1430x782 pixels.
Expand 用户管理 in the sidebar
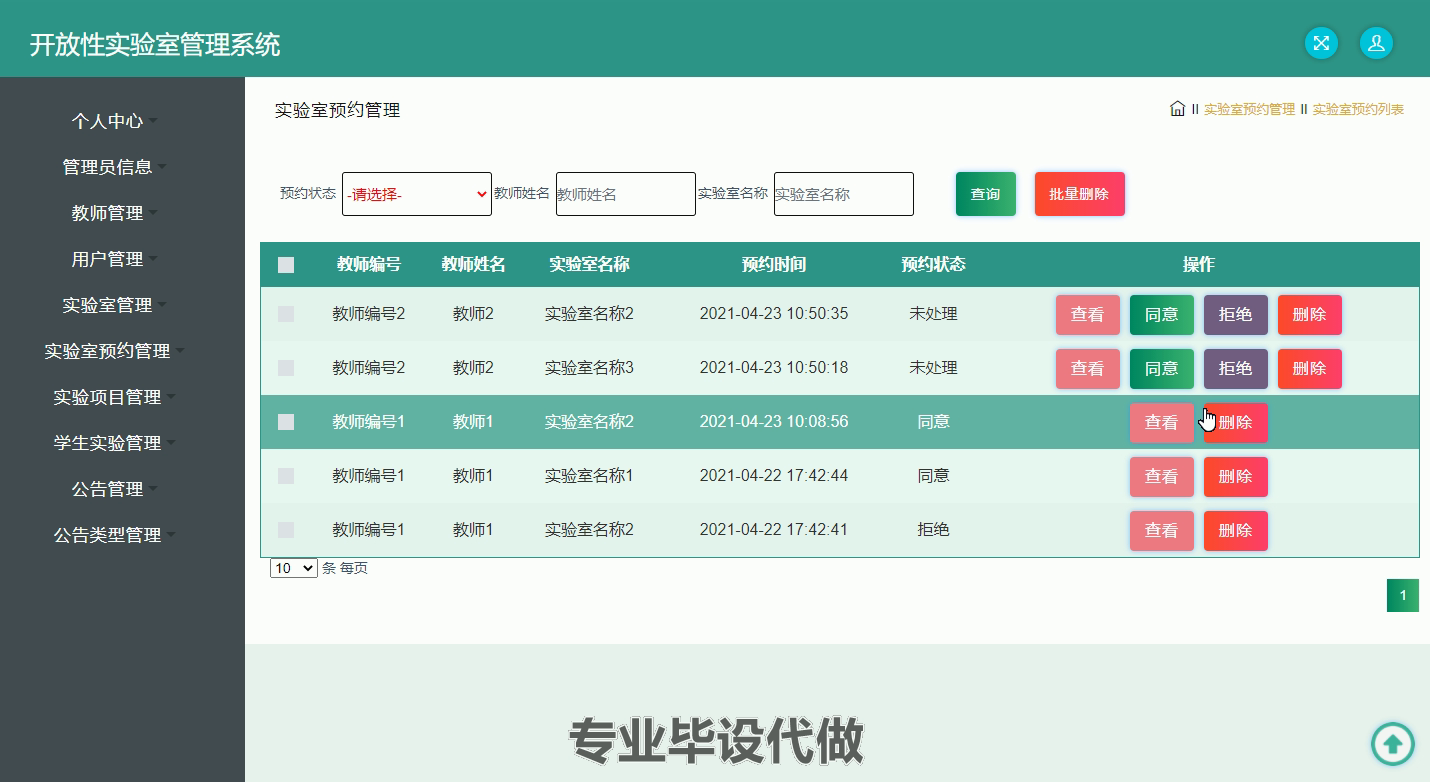(x=114, y=259)
